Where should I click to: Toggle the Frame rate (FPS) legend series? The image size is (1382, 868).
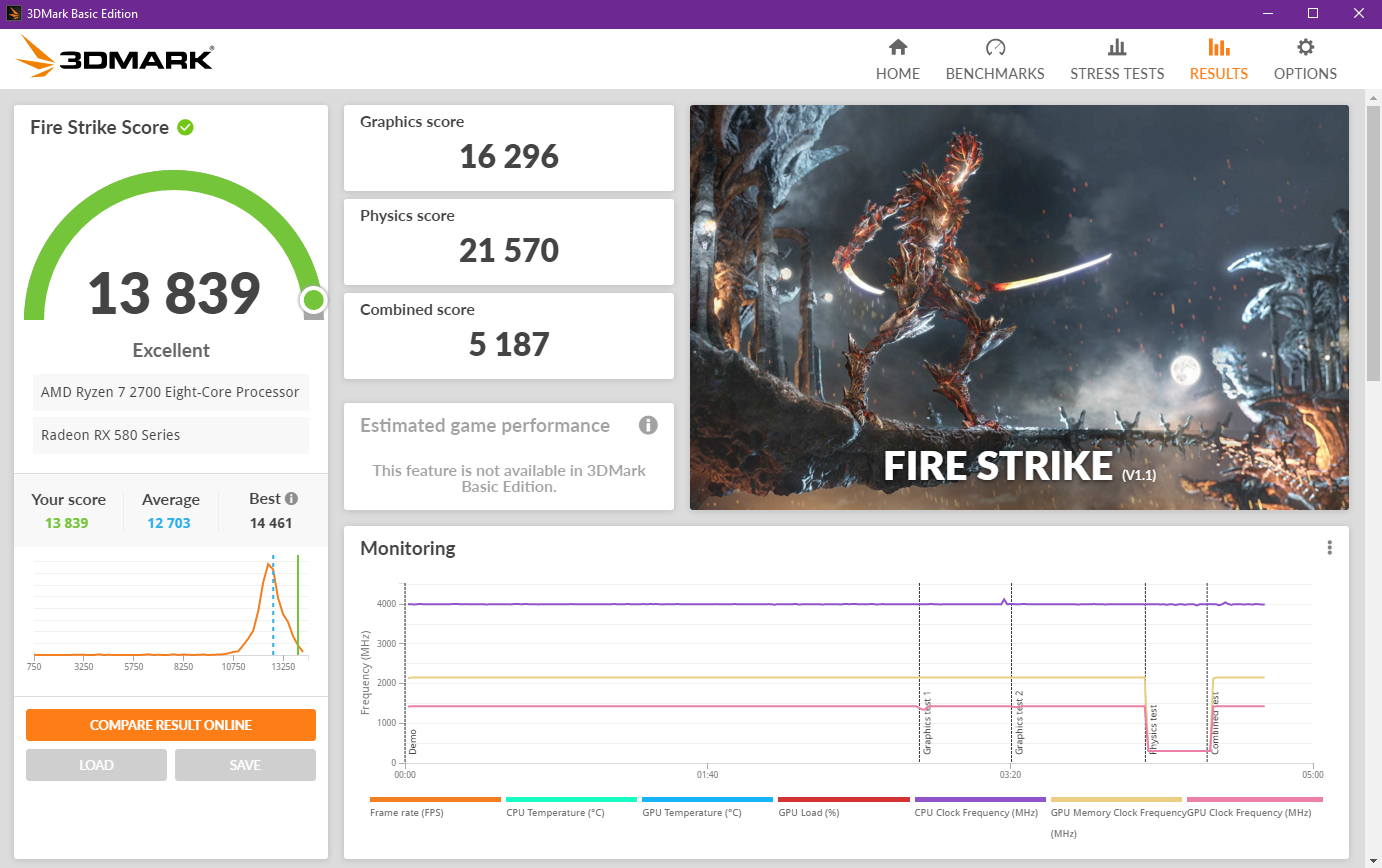tap(435, 807)
